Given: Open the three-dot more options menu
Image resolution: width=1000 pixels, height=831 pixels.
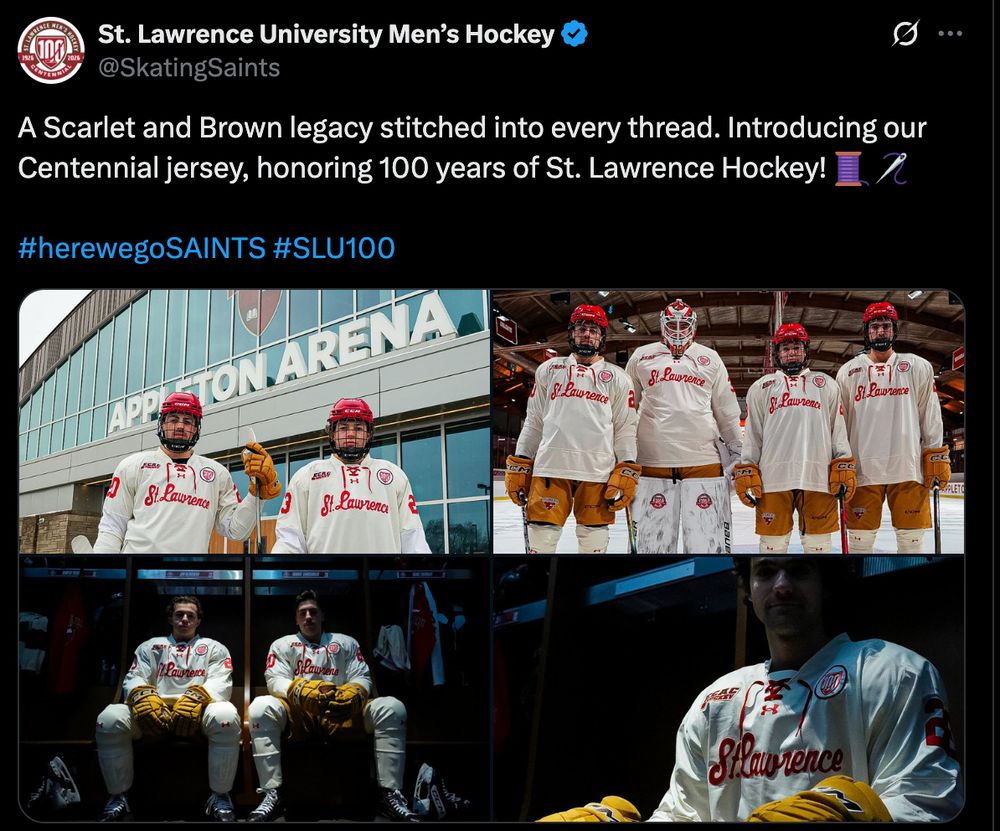Looking at the screenshot, I should 950,34.
